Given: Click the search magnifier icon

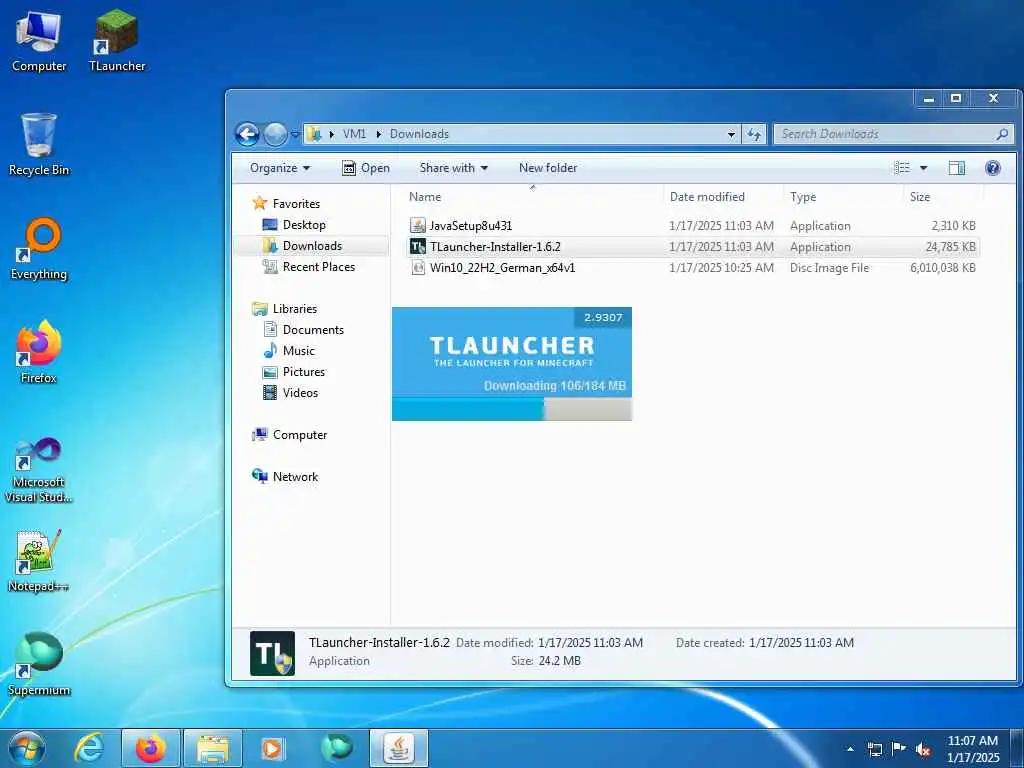Looking at the screenshot, I should click(x=1002, y=134).
